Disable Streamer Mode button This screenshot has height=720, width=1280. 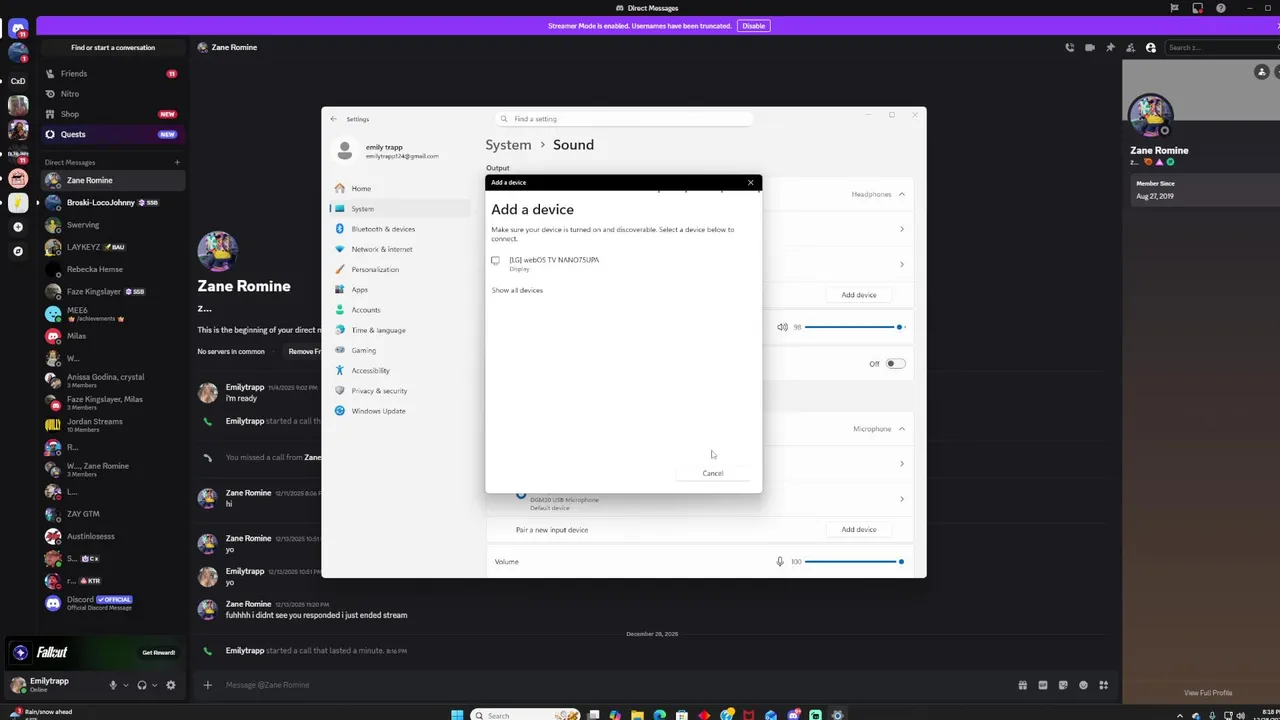pyautogui.click(x=754, y=26)
